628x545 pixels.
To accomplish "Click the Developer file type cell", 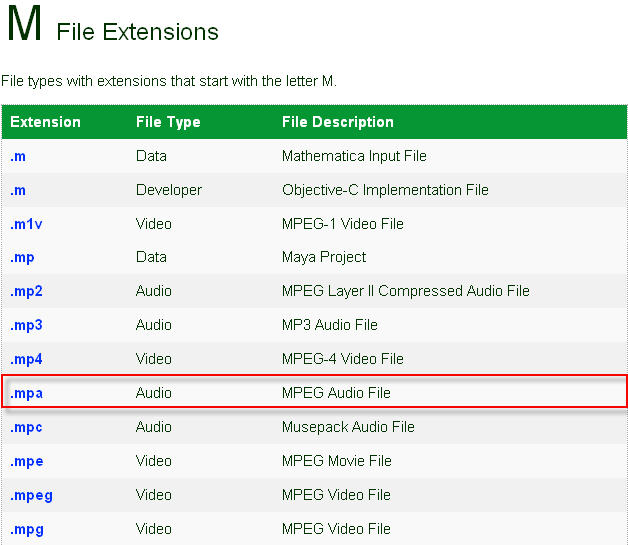I will 169,190.
